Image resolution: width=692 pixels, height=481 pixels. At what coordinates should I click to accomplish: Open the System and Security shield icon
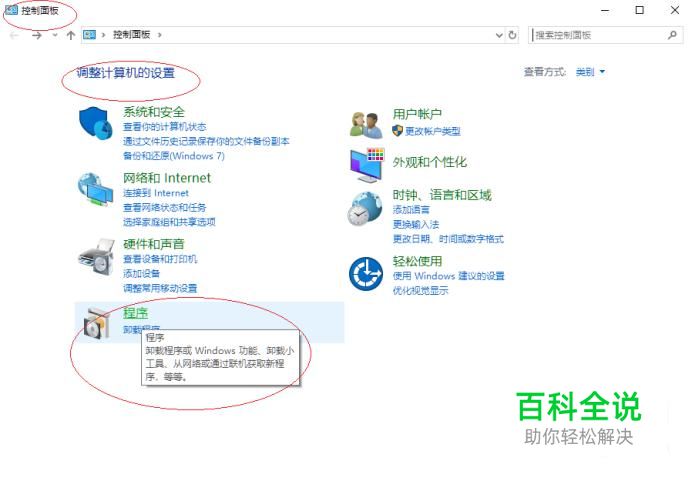pos(96,123)
